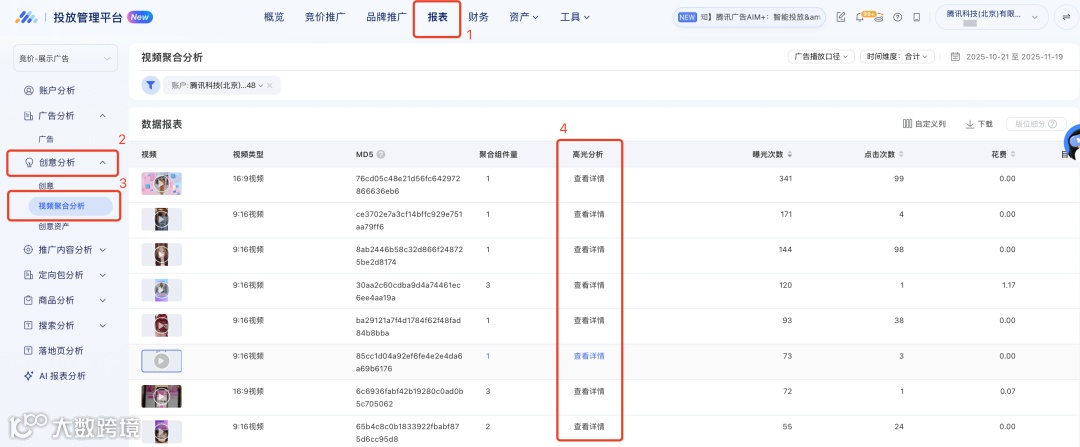Click 查看详情 for MD5 8ab2446b58c3
The height and width of the screenshot is (447, 1080).
click(x=589, y=249)
